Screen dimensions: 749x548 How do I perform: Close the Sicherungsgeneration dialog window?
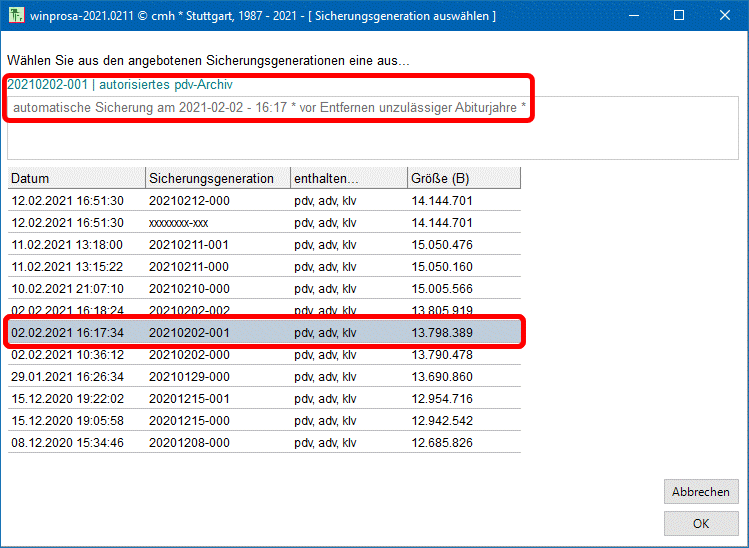point(725,16)
